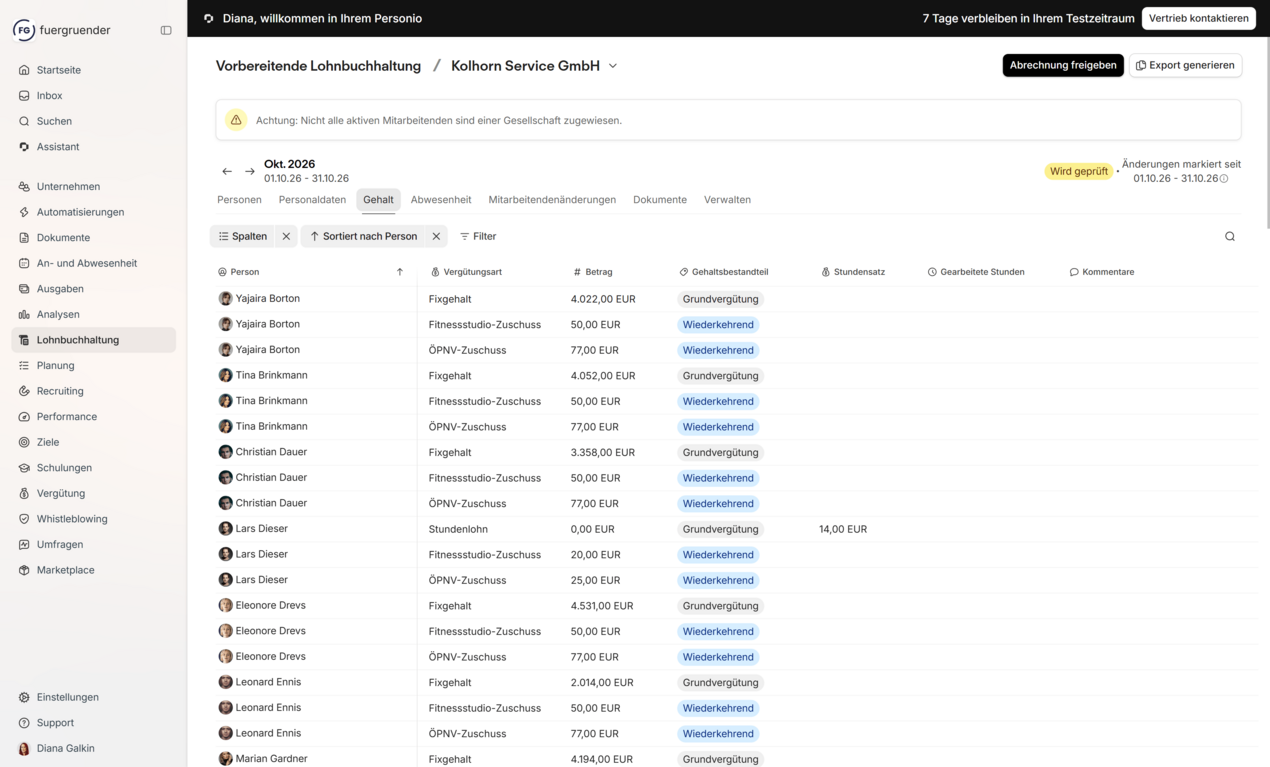Image resolution: width=1270 pixels, height=767 pixels.
Task: Click the 4.022,00 EUR amount cell
Action: [603, 299]
